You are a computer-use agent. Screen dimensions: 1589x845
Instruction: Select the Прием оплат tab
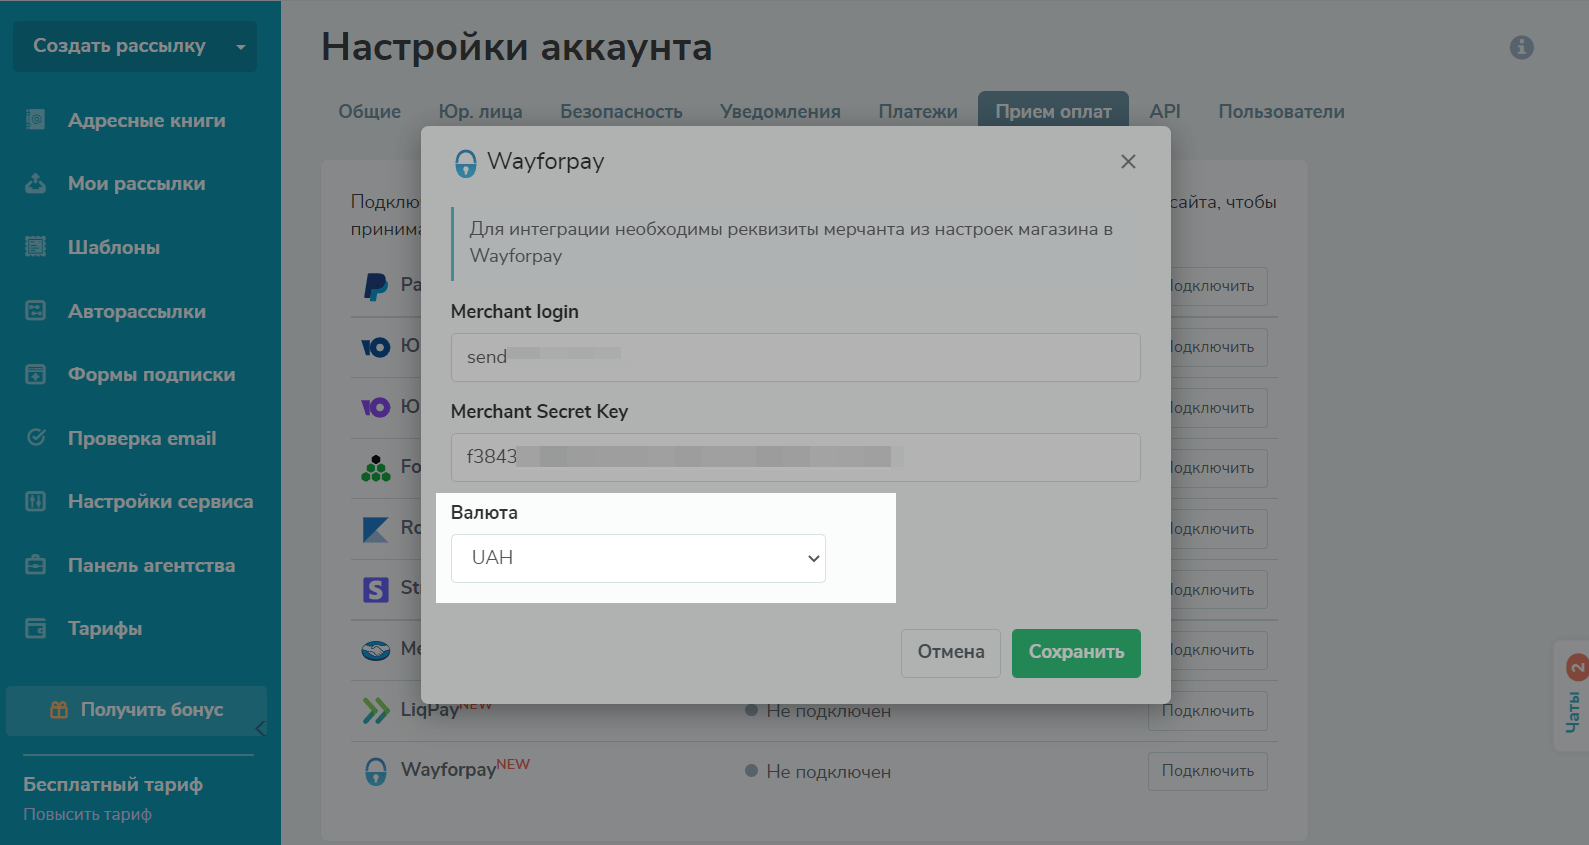click(x=1053, y=110)
